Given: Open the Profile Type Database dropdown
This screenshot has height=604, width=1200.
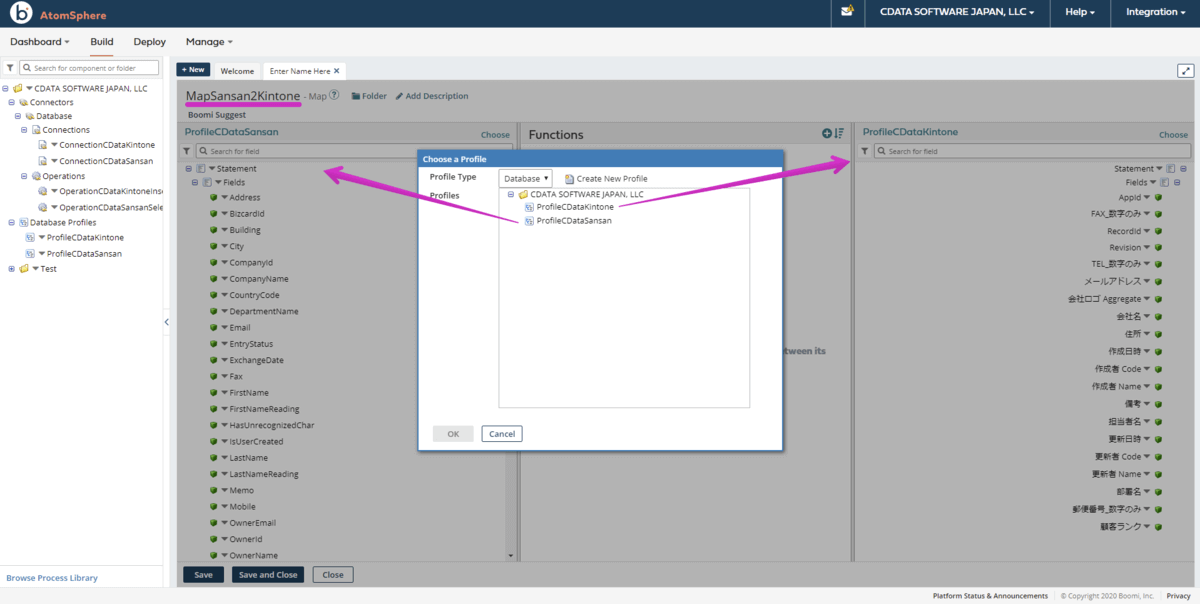Looking at the screenshot, I should 526,178.
